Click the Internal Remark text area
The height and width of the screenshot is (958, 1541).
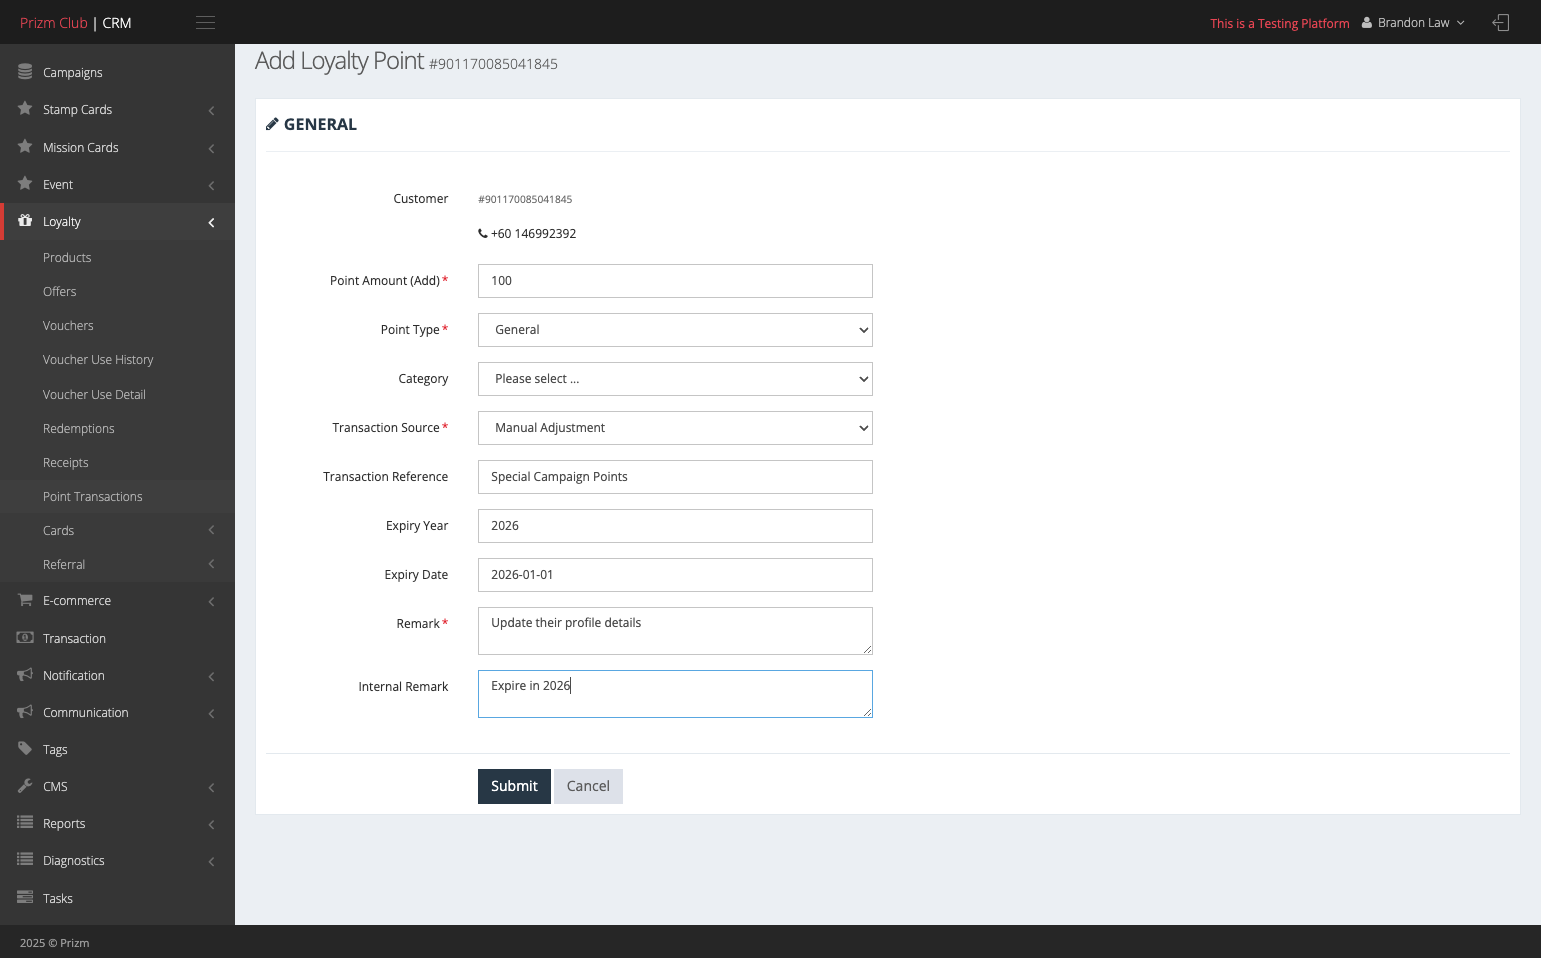(x=675, y=694)
